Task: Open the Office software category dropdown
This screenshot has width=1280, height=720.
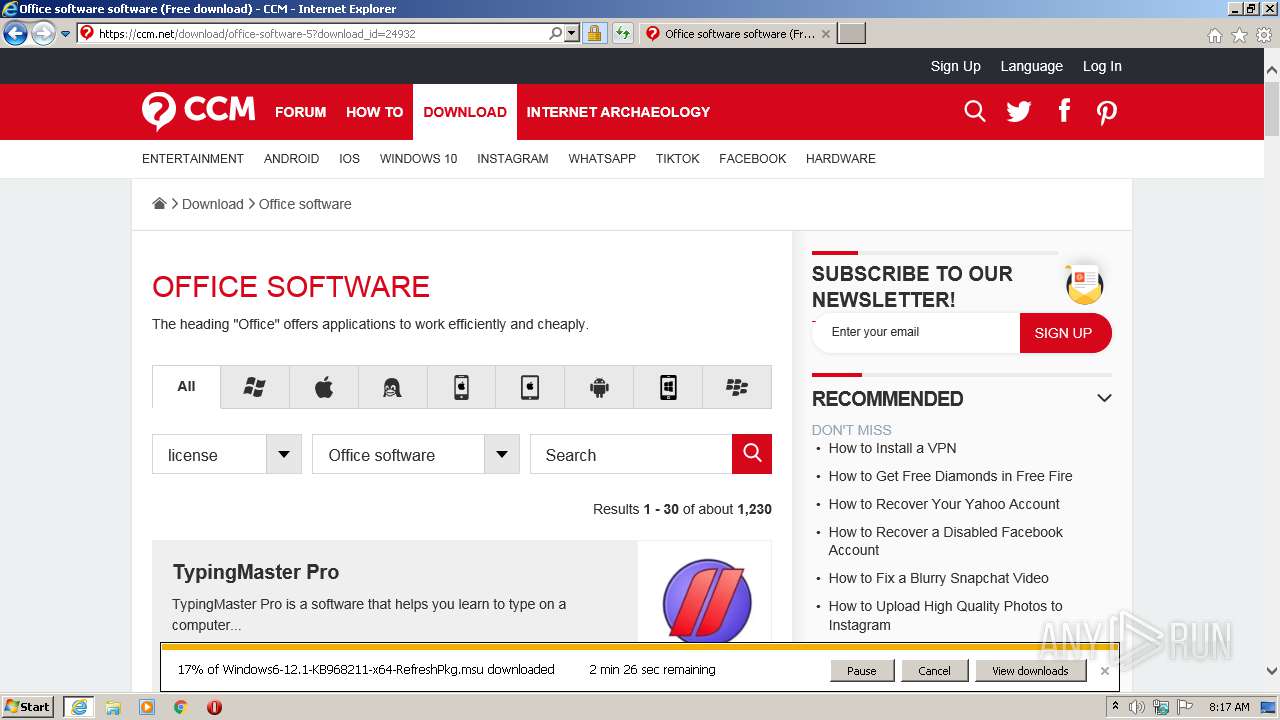Action: (415, 454)
